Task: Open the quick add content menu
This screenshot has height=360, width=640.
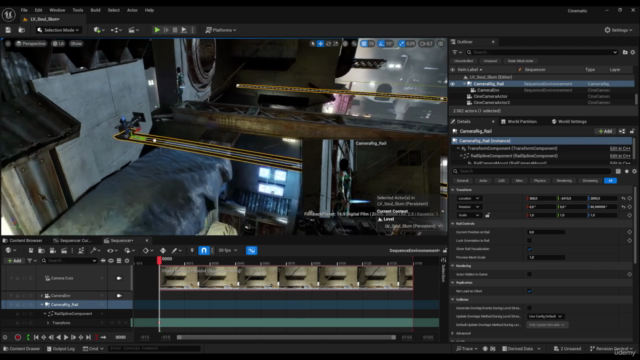Action: [x=98, y=30]
